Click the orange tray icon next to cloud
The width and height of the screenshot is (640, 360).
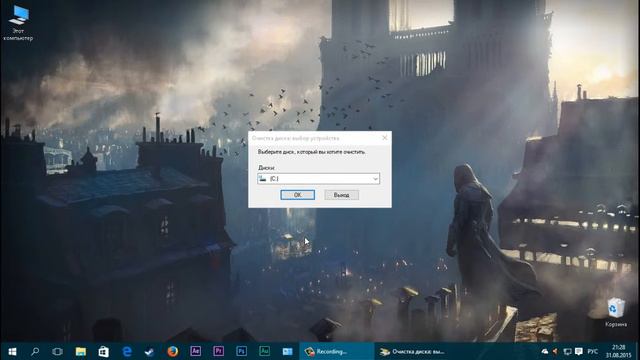pos(555,351)
